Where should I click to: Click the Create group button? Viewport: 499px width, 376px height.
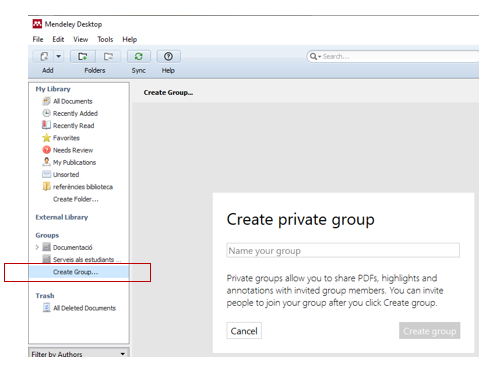pyautogui.click(x=429, y=331)
